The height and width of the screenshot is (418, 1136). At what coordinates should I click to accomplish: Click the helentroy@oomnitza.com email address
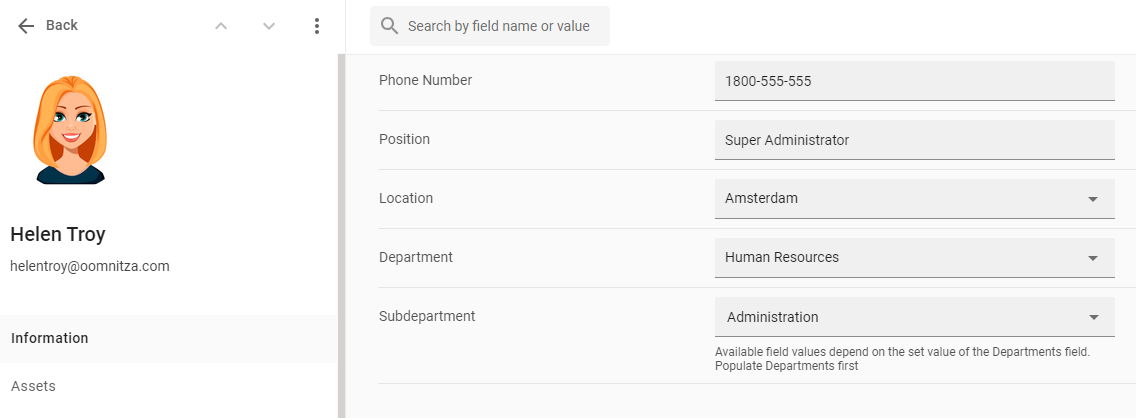90,267
